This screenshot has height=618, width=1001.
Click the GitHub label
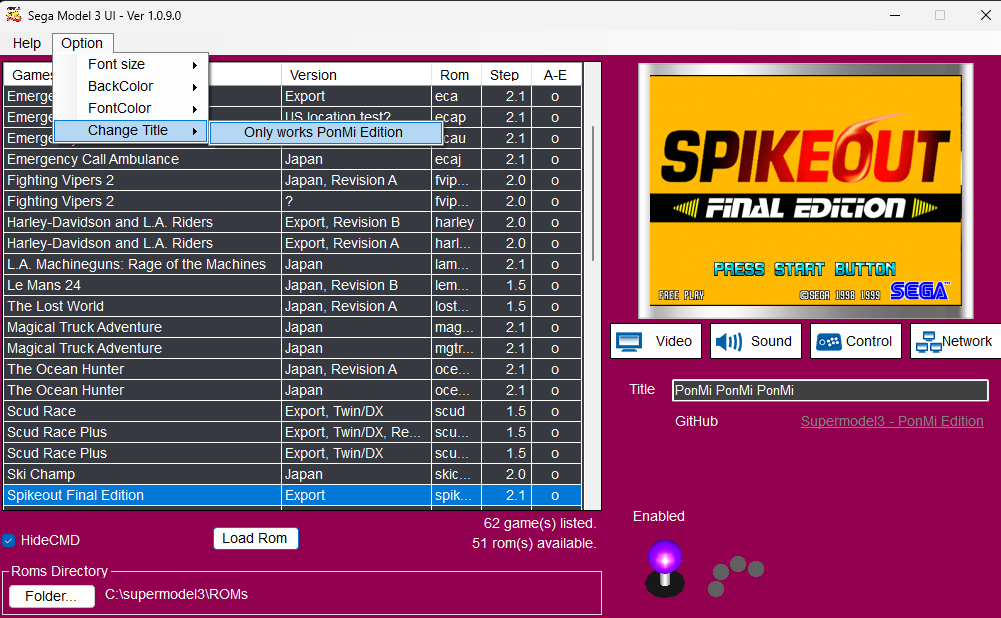(696, 421)
